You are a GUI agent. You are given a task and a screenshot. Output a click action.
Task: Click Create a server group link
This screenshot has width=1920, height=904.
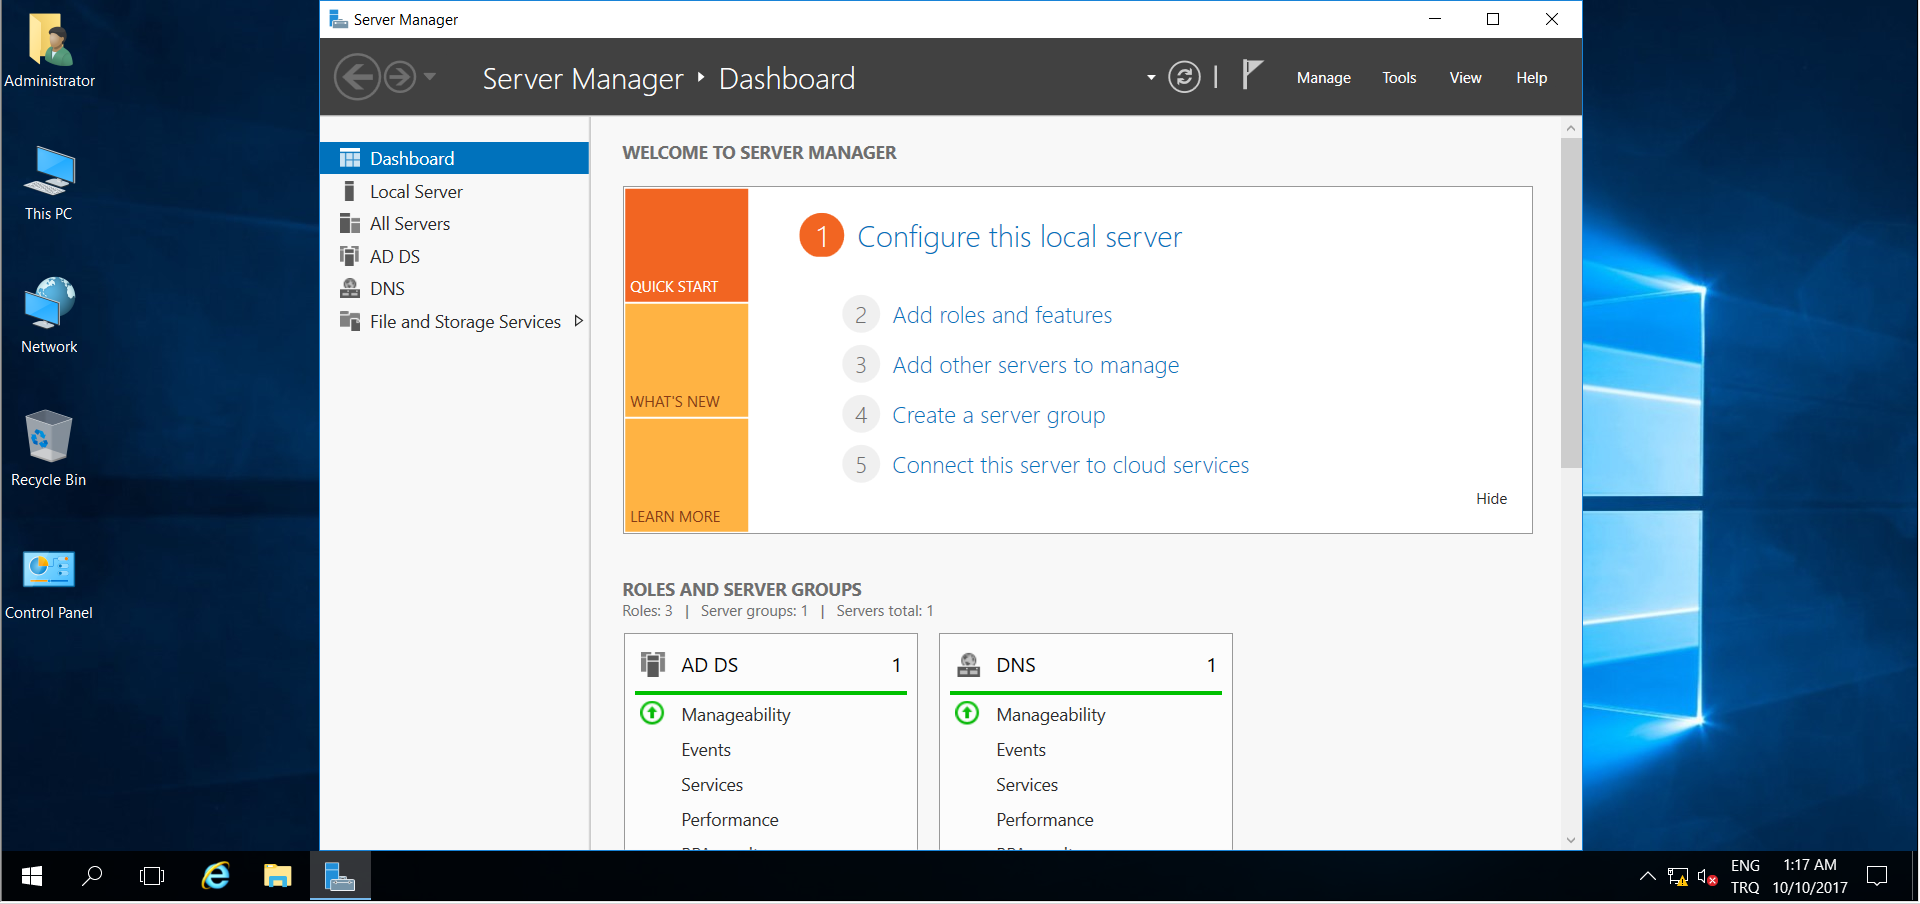(998, 415)
